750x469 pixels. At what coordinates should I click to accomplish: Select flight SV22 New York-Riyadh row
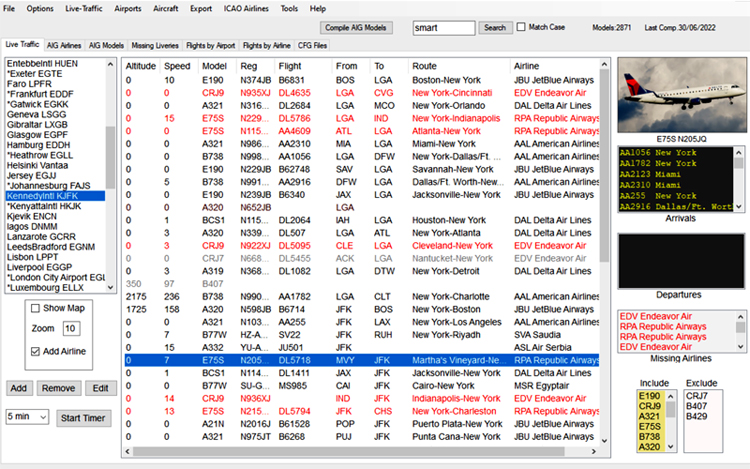click(x=362, y=335)
